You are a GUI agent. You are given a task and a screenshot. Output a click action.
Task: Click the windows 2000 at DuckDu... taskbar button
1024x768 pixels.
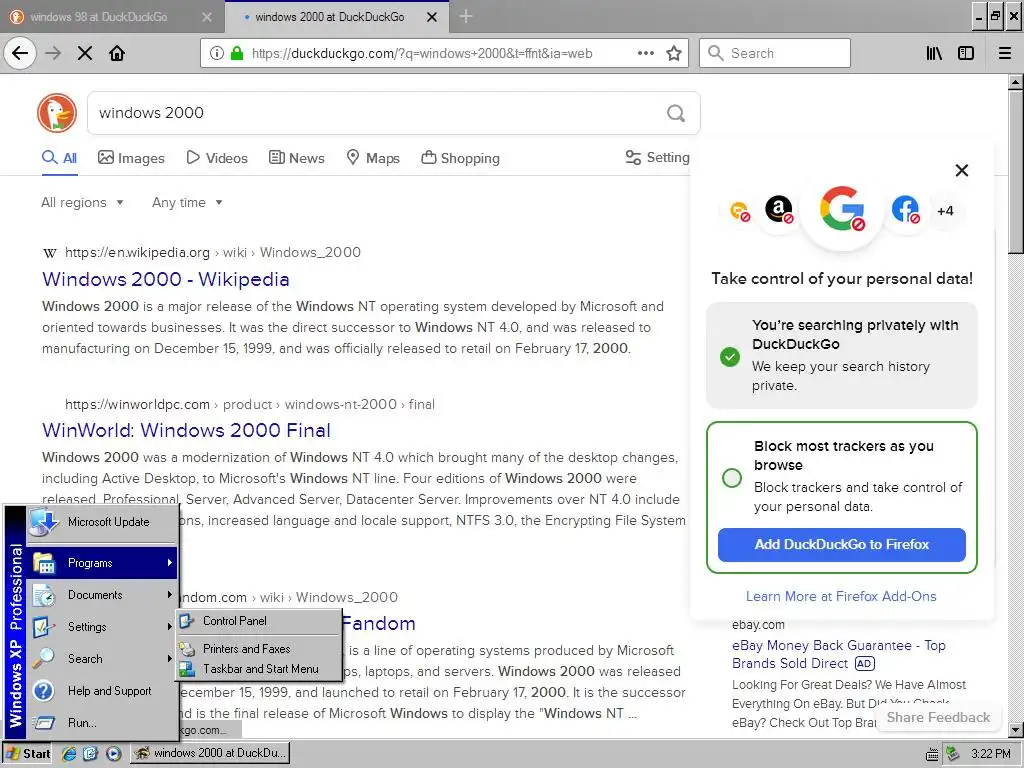[x=210, y=753]
